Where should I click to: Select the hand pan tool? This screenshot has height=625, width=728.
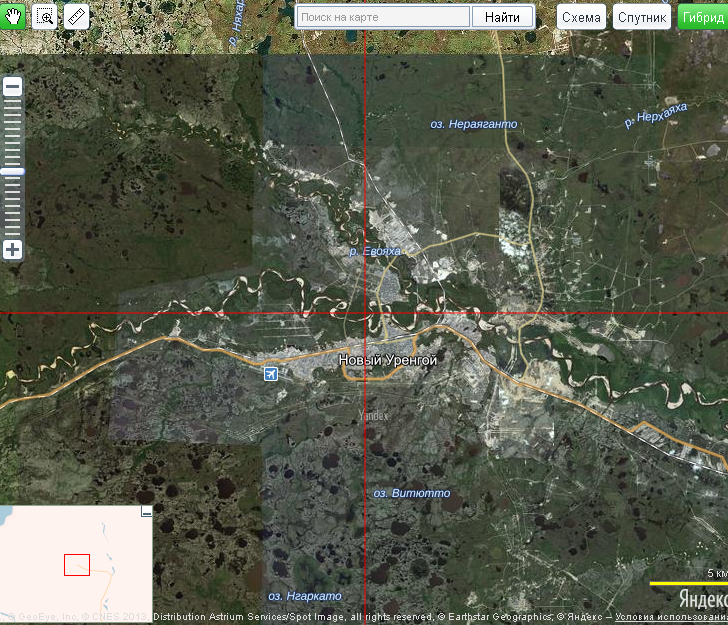pos(14,16)
